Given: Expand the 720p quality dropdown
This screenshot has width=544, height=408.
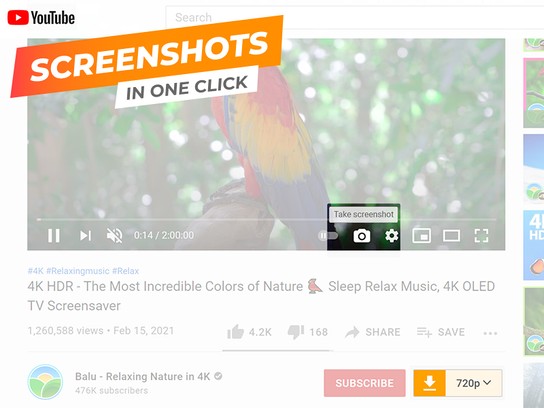Looking at the screenshot, I should click(474, 383).
